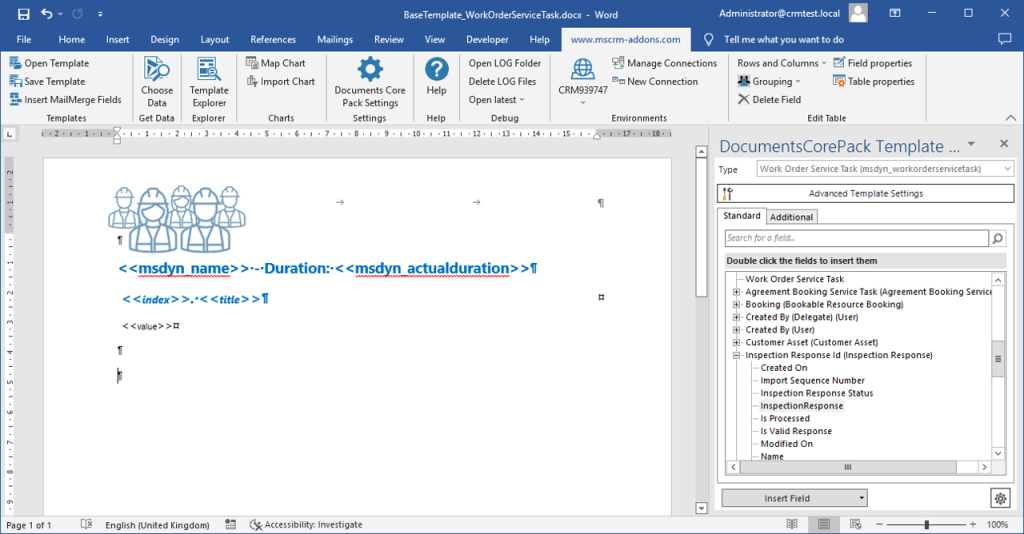Click the document scroll down arrow
Screen dimensions: 1024x534
tap(701, 508)
